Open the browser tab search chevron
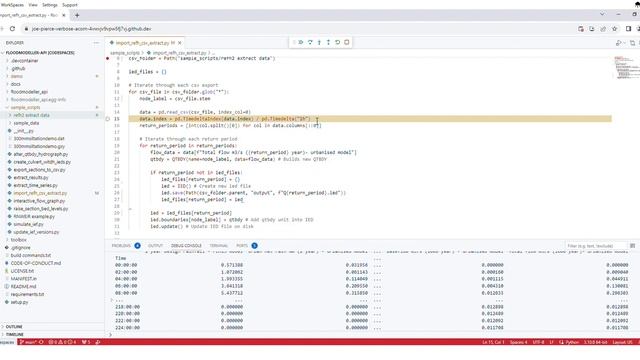Screen dimensions: 640x360 pyautogui.click(x=602, y=14)
